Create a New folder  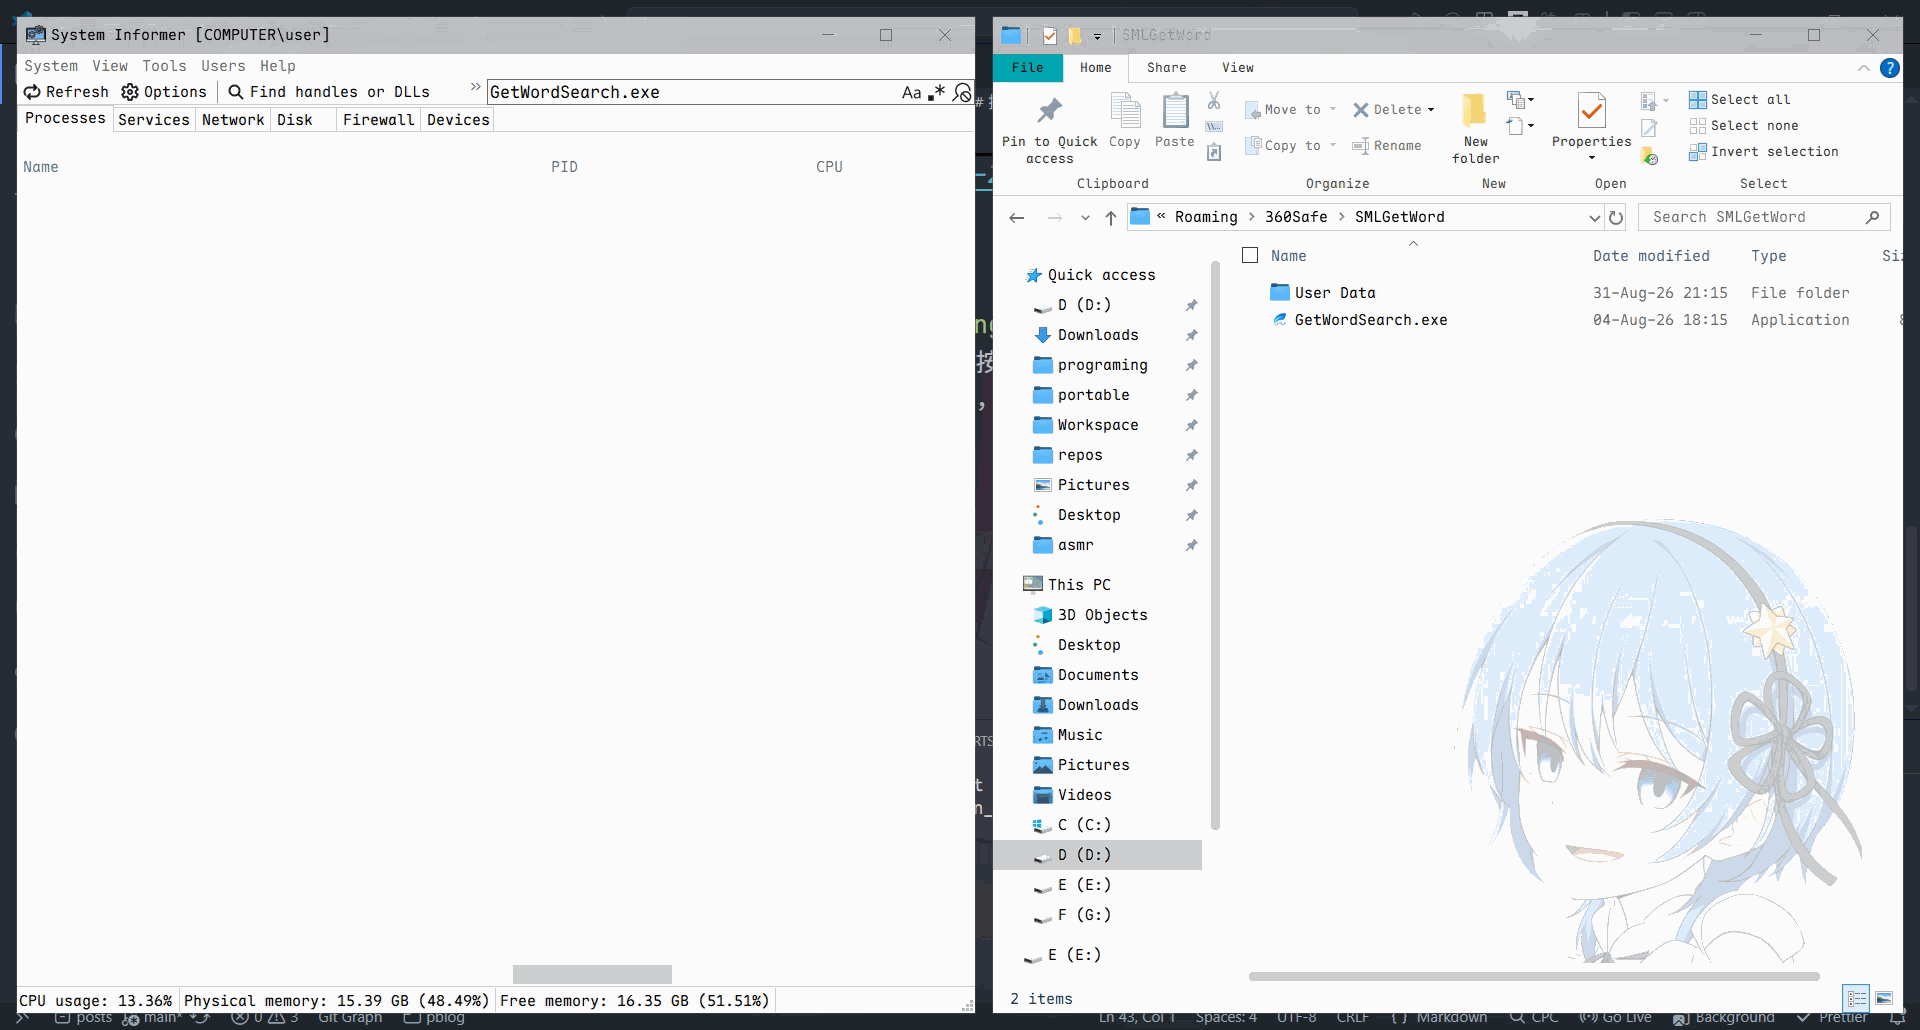coord(1475,128)
